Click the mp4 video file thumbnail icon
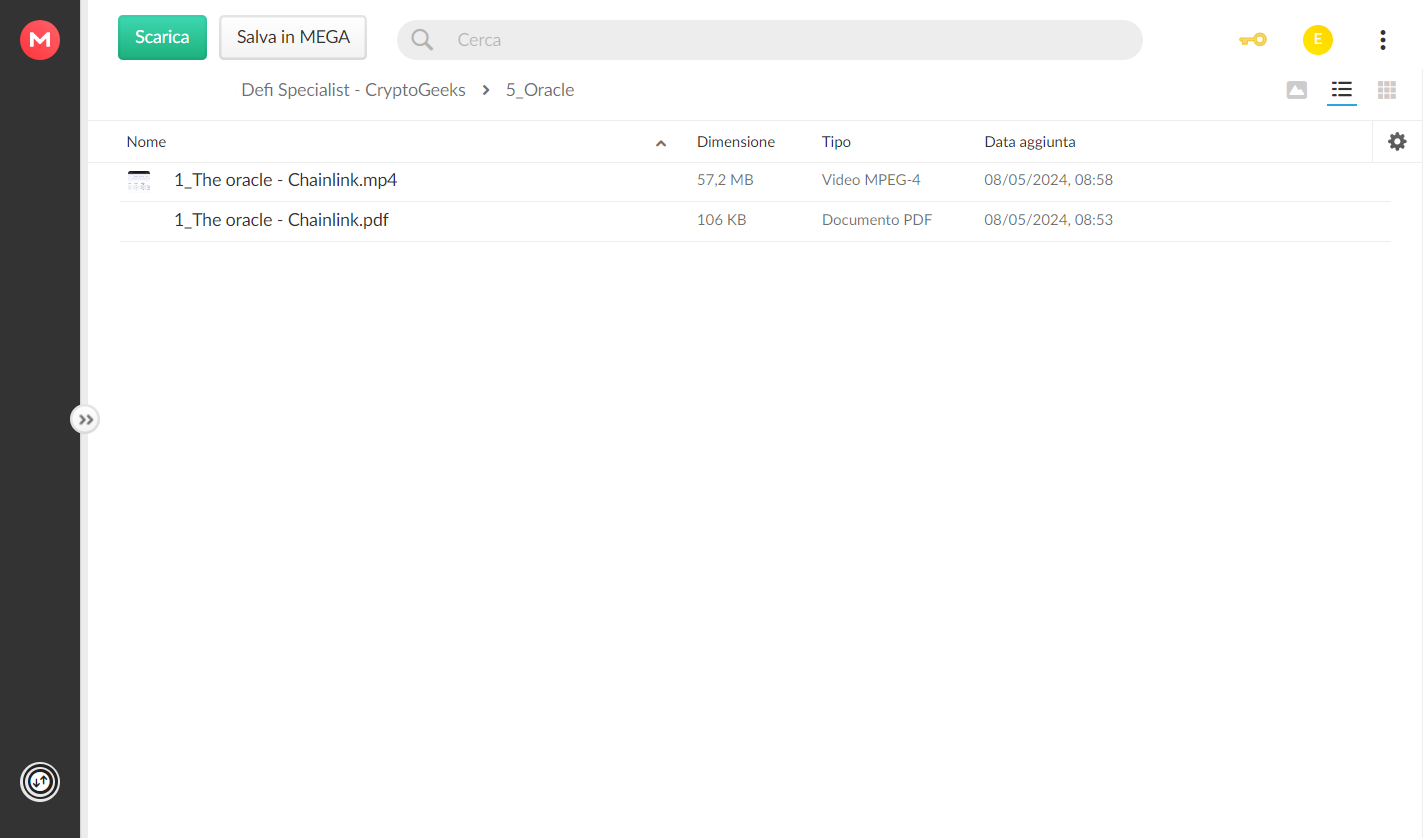The width and height of the screenshot is (1423, 838). click(139, 181)
